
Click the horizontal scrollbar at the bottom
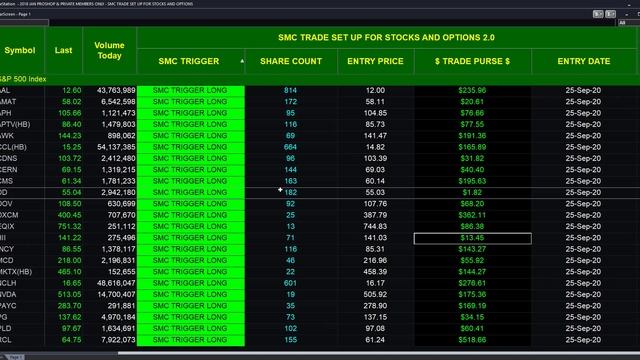(x=379, y=353)
